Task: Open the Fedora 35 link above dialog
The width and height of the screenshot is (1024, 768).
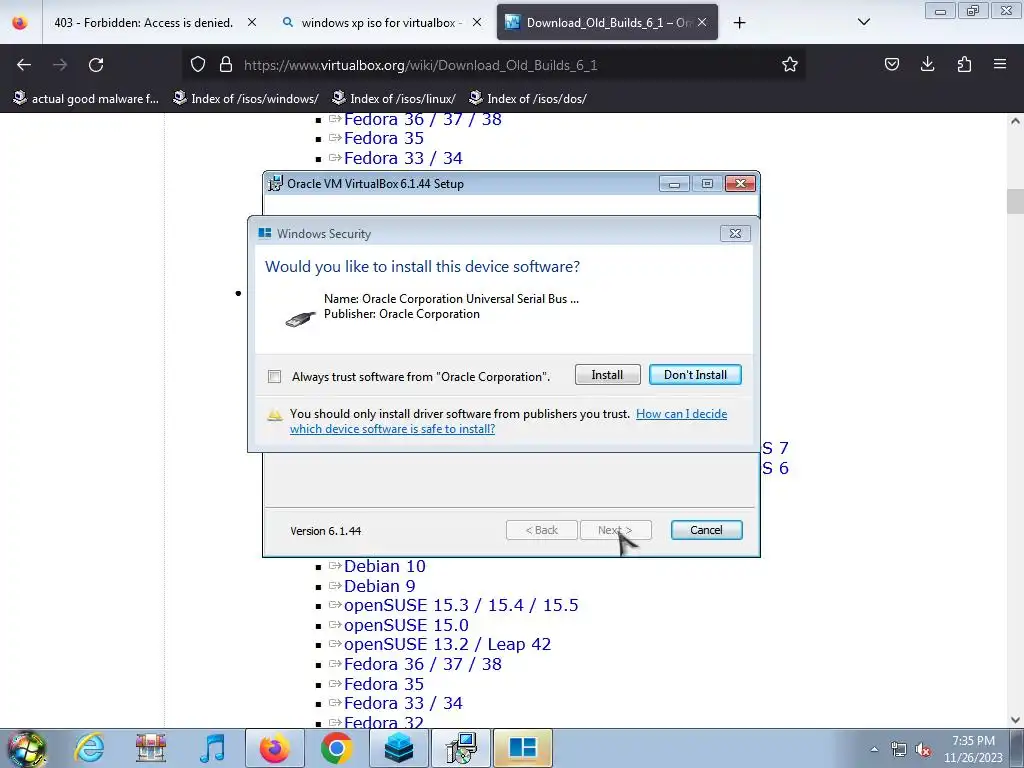Action: (383, 138)
